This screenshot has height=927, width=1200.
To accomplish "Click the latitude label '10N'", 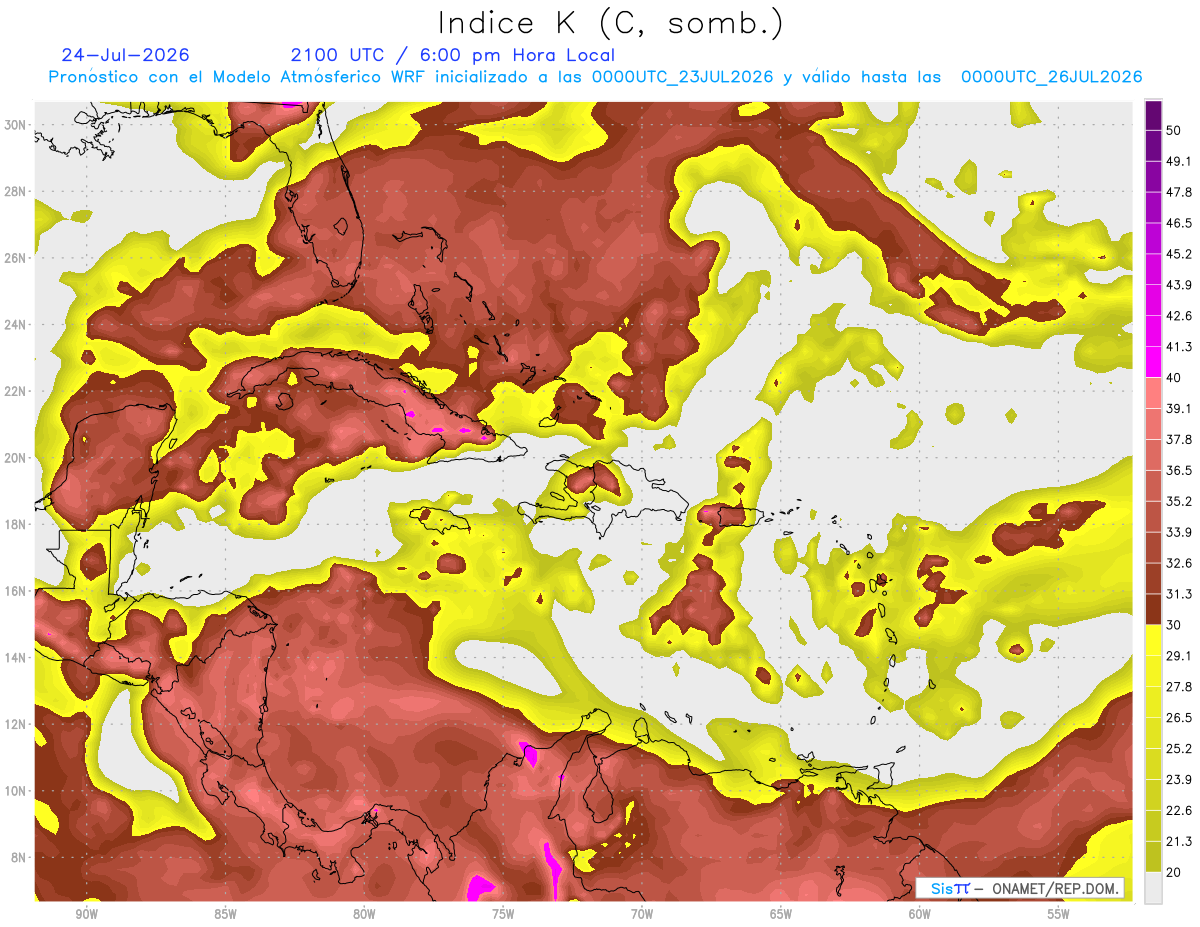I will click(x=16, y=791).
